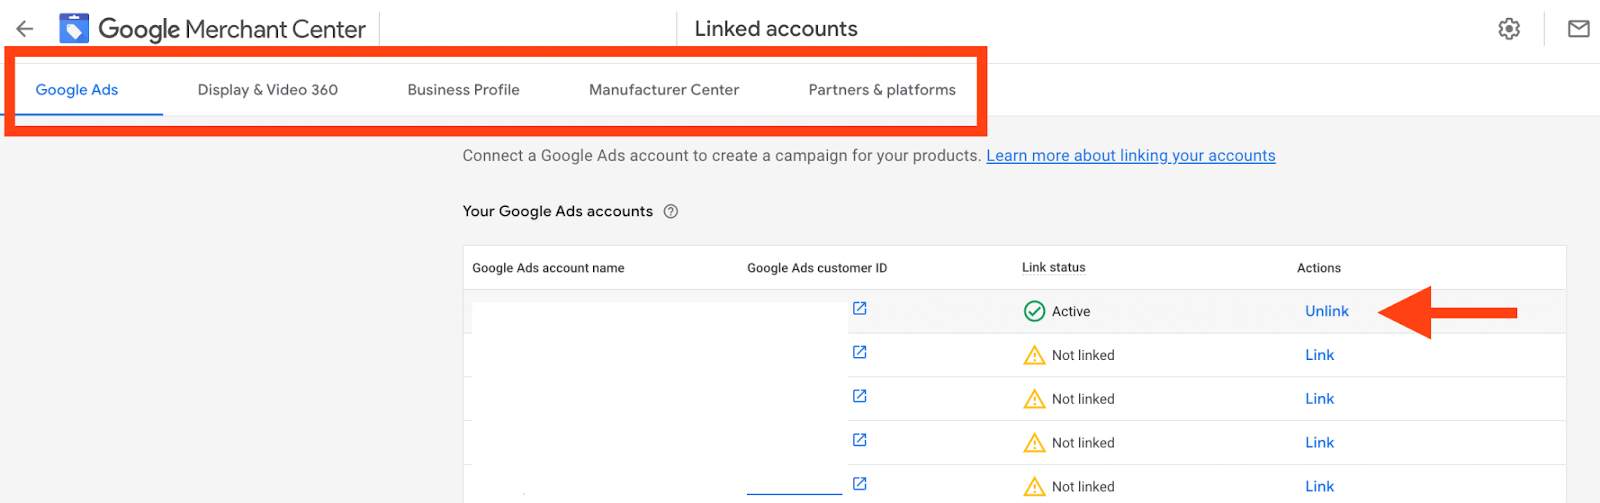Click Link in the last visible row
Viewport: 1600px width, 503px height.
click(x=1319, y=487)
